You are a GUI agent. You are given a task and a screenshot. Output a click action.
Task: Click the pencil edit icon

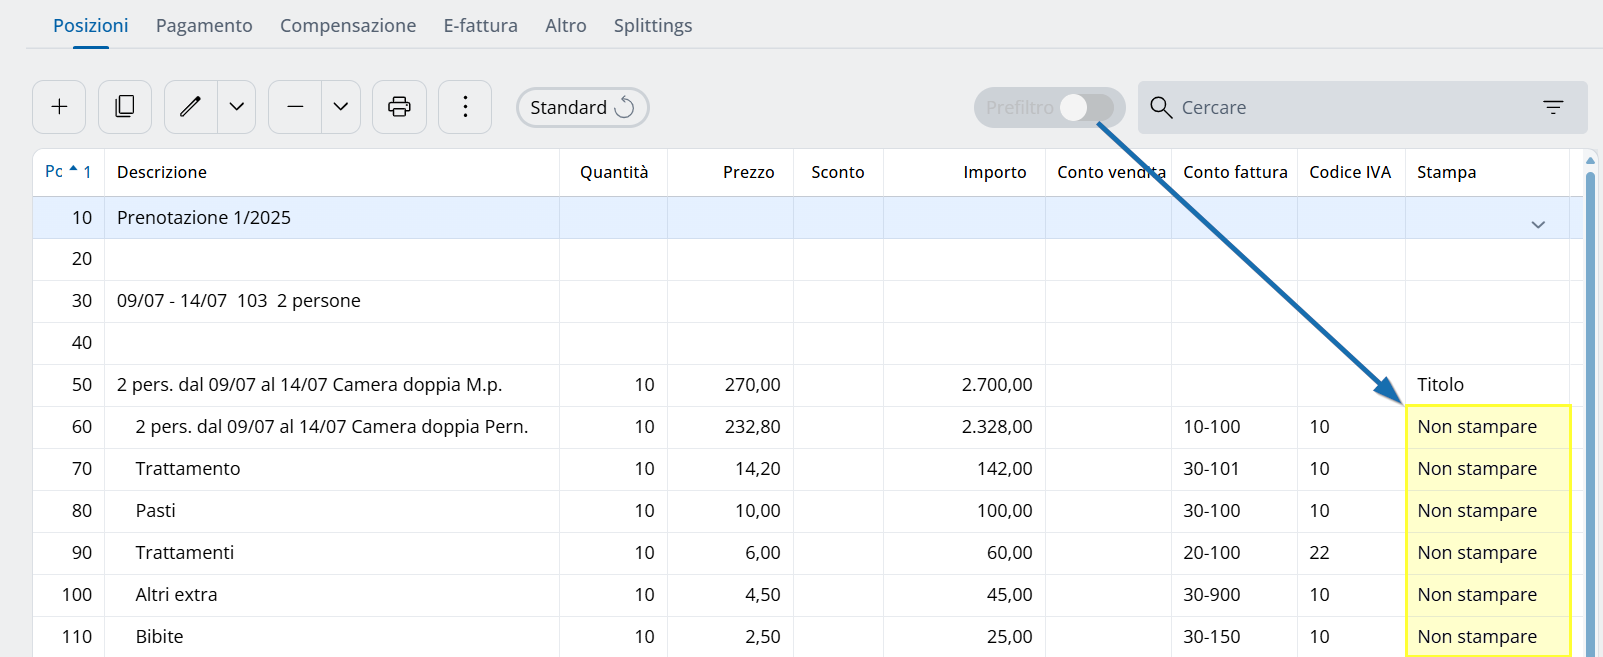[x=190, y=107]
